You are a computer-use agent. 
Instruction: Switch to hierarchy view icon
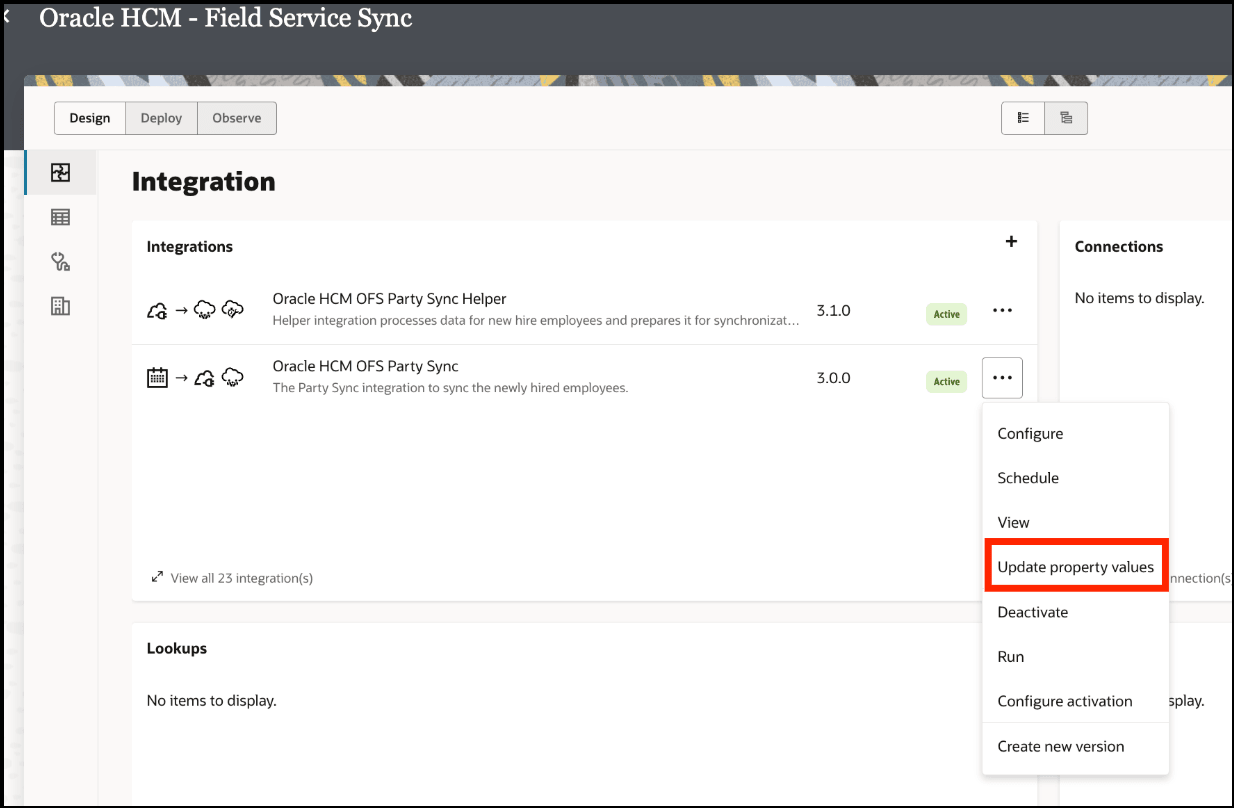(1066, 118)
